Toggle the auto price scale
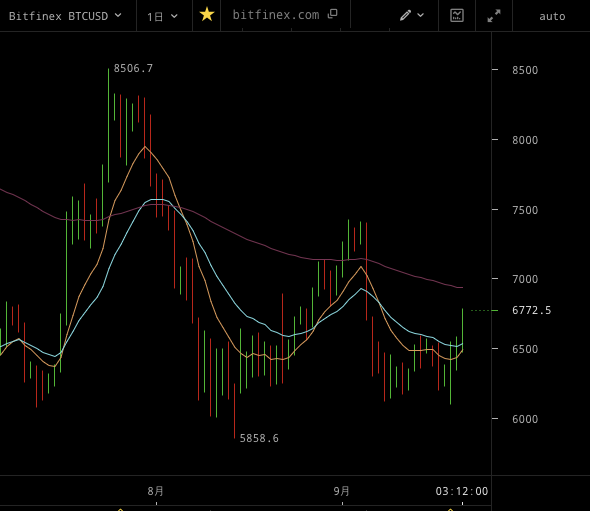Screen dimensions: 590x511 click(552, 17)
